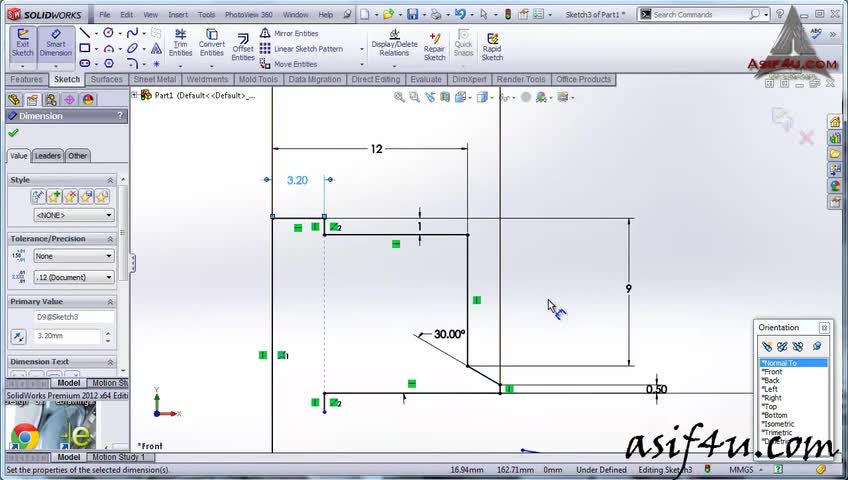The height and width of the screenshot is (480, 848).
Task: Collapse the Tolerance/Precision section
Action: click(110, 239)
